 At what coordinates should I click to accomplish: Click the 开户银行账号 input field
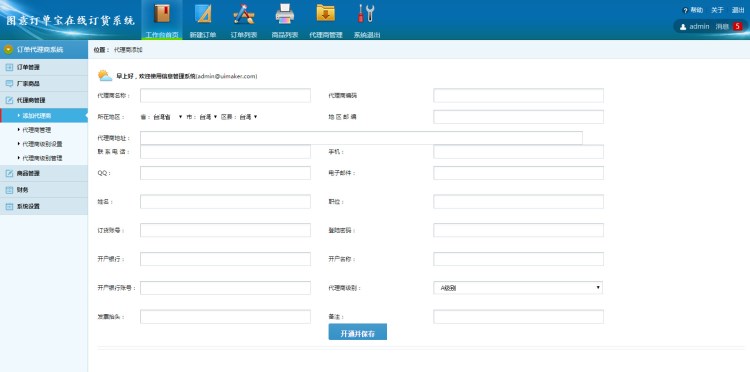click(225, 288)
